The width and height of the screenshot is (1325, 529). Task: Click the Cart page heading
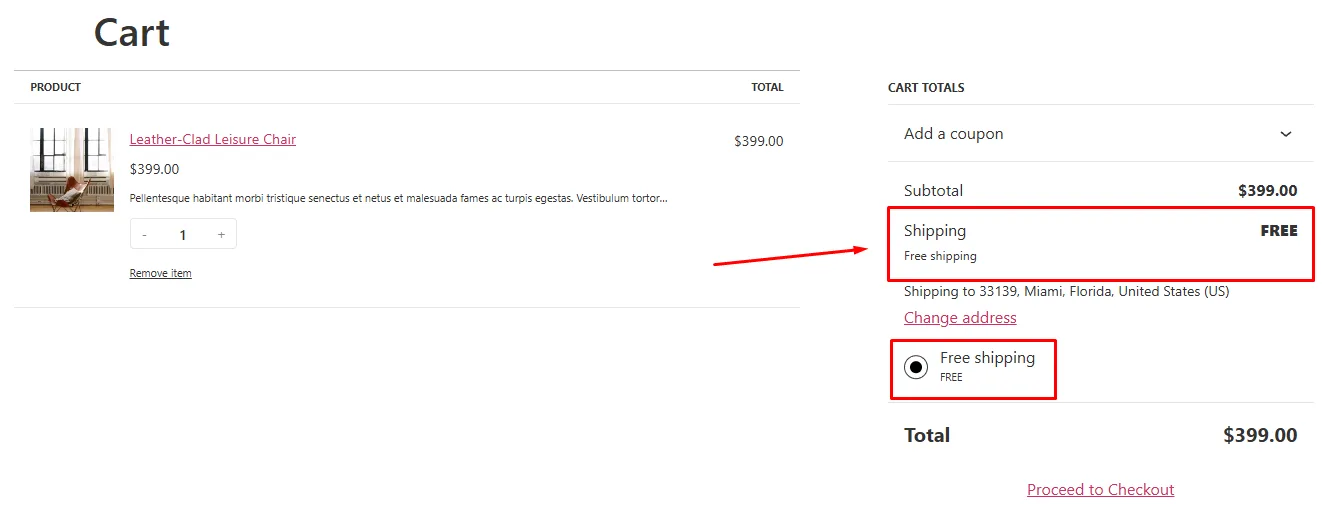pos(132,33)
